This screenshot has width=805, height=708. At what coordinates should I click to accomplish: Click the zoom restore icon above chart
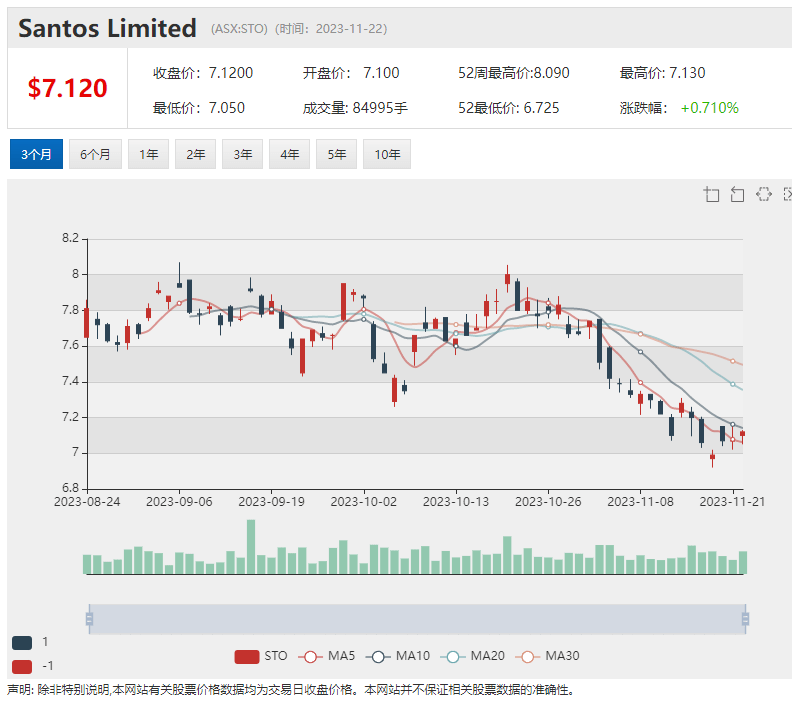738,194
